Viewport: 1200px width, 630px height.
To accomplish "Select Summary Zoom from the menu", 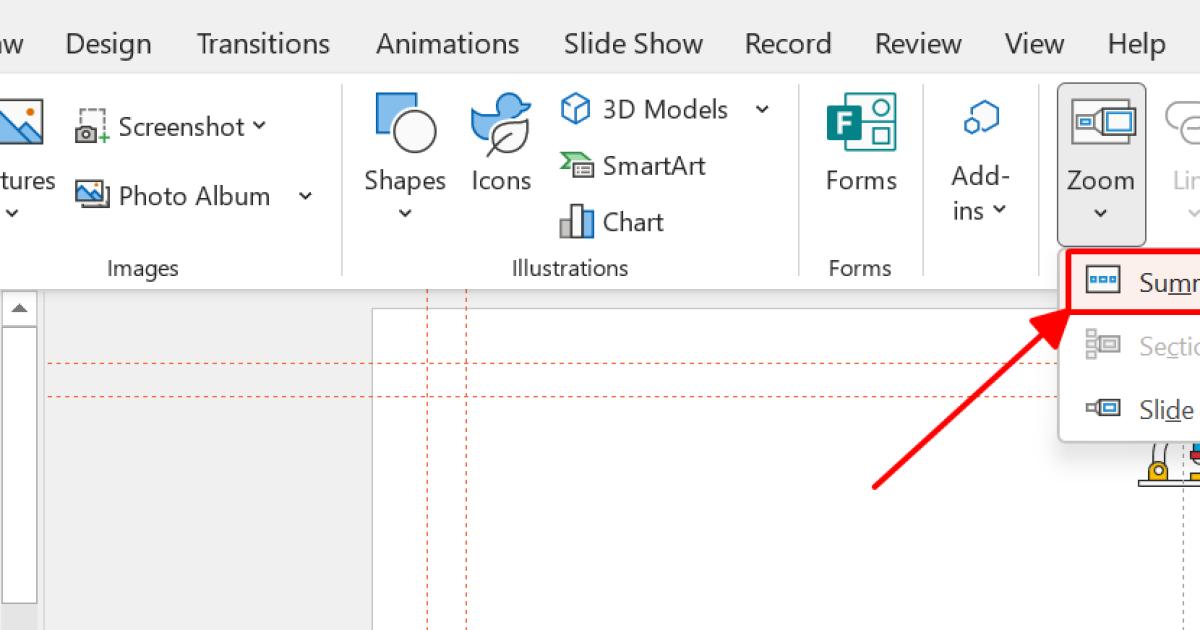I will 1160,281.
